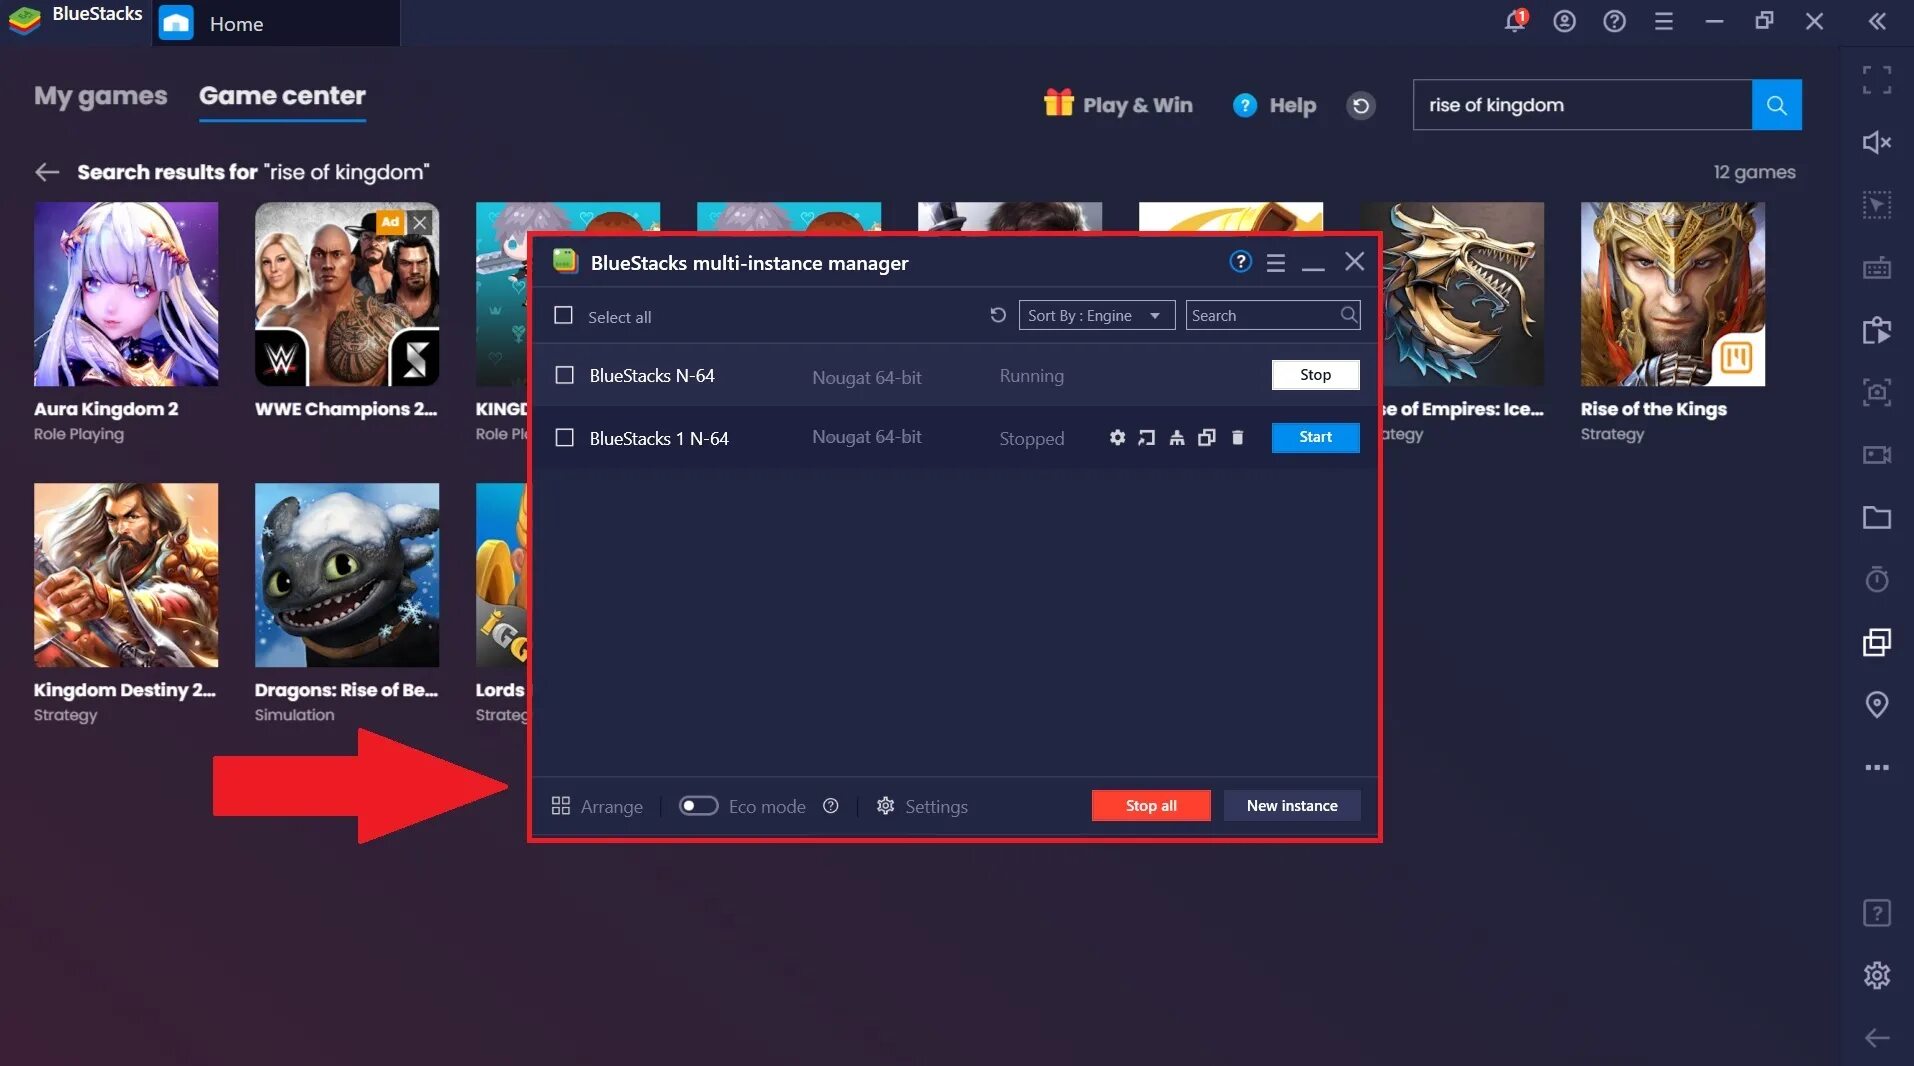Screen dimensions: 1914x1066
Task: Open Rise of the Kings game thumbnail
Action: point(1672,294)
